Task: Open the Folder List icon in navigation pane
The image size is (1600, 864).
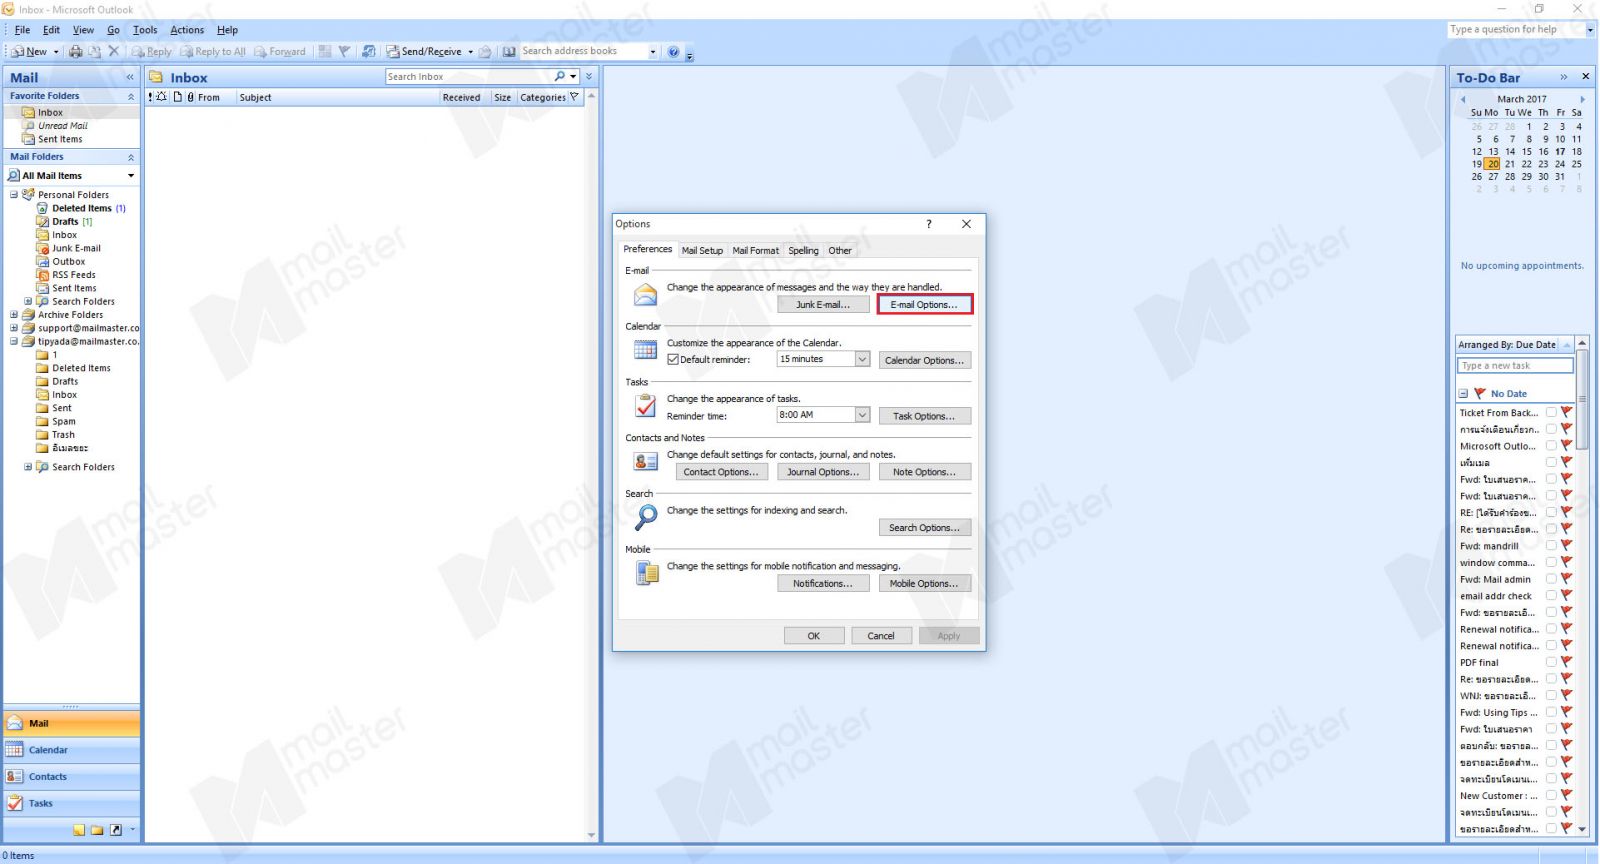Action: tap(97, 830)
